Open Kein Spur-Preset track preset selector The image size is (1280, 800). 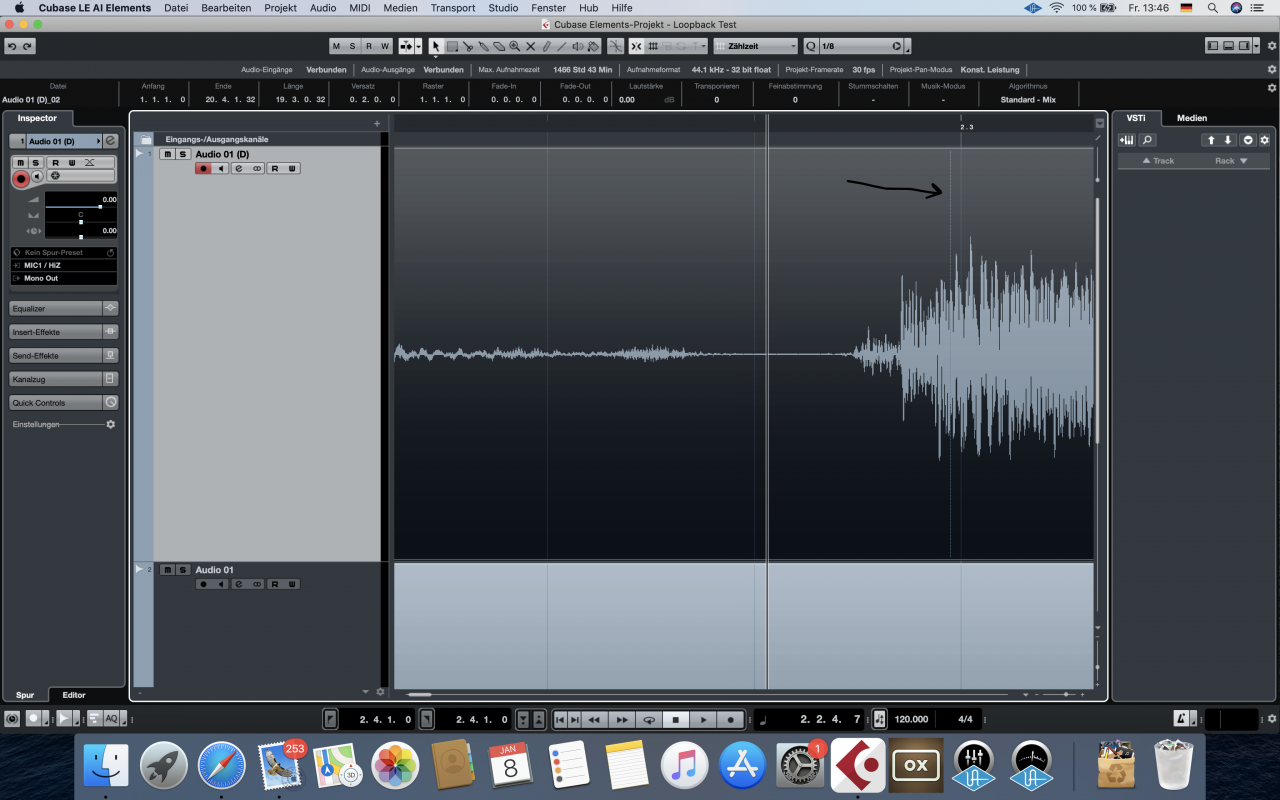[x=64, y=253]
